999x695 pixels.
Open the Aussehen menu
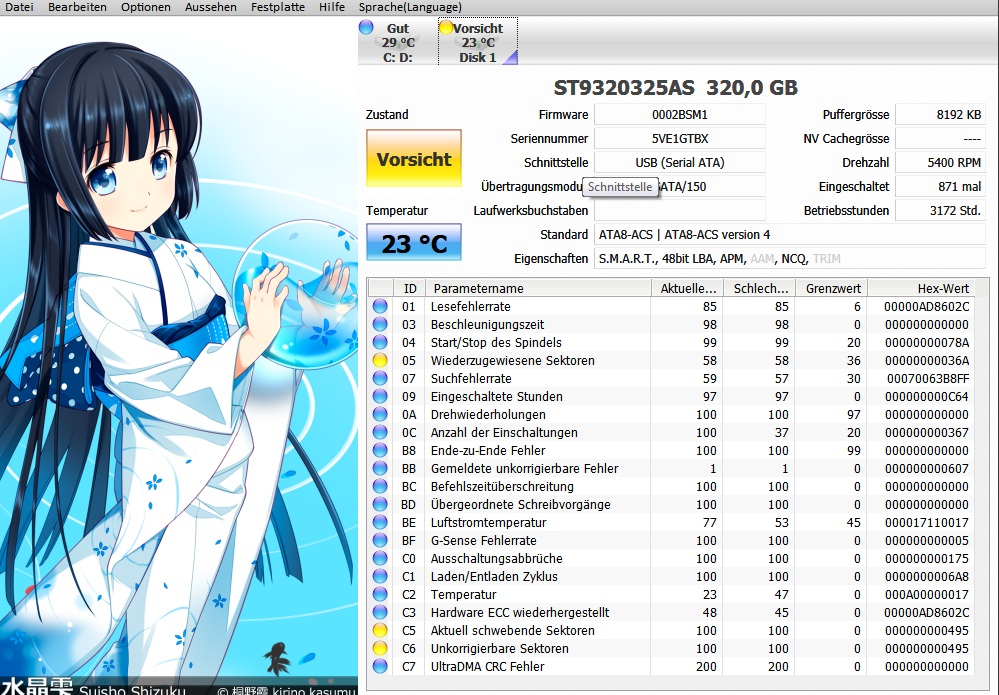click(210, 7)
